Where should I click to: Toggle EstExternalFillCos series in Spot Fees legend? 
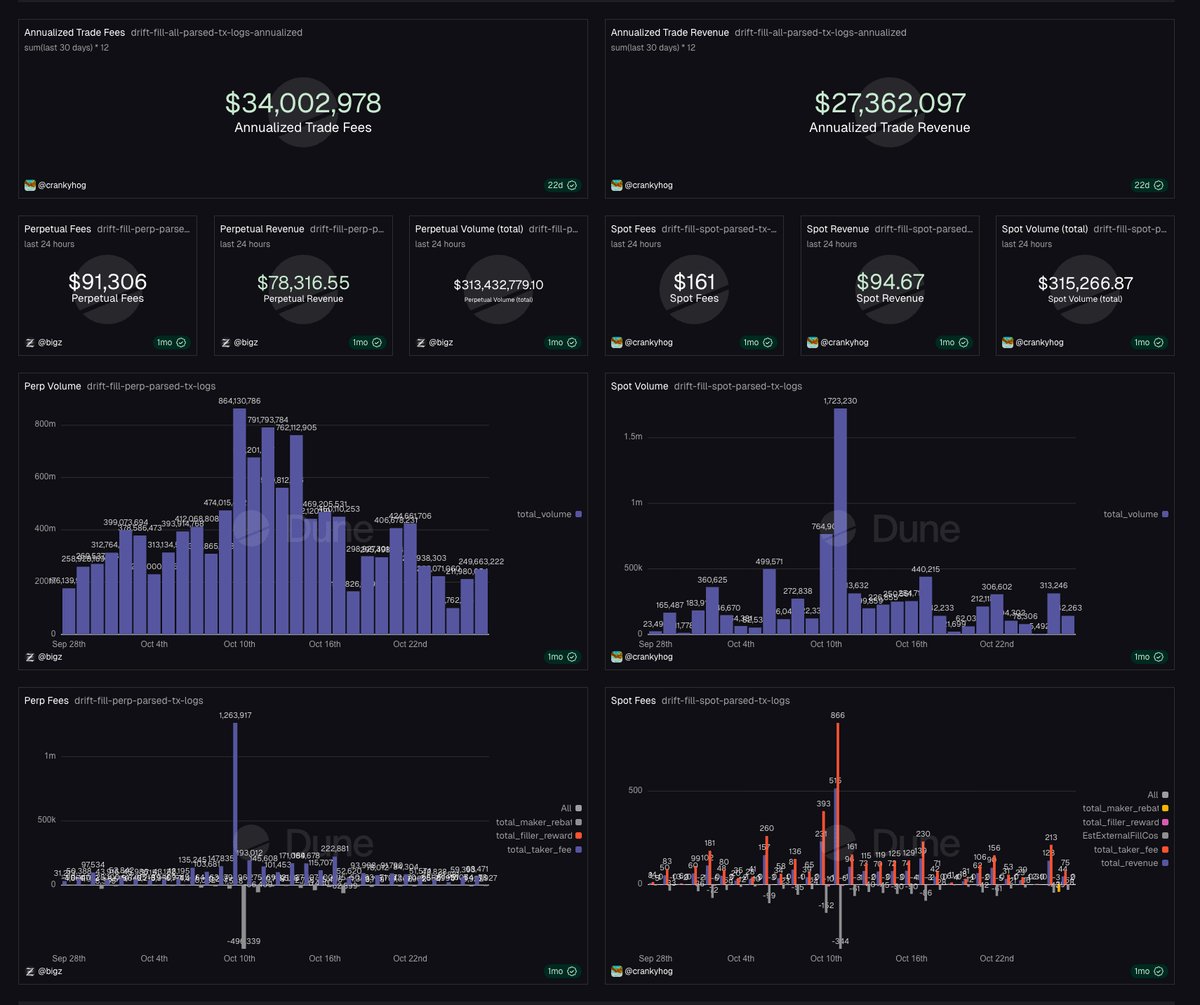pyautogui.click(x=1125, y=835)
